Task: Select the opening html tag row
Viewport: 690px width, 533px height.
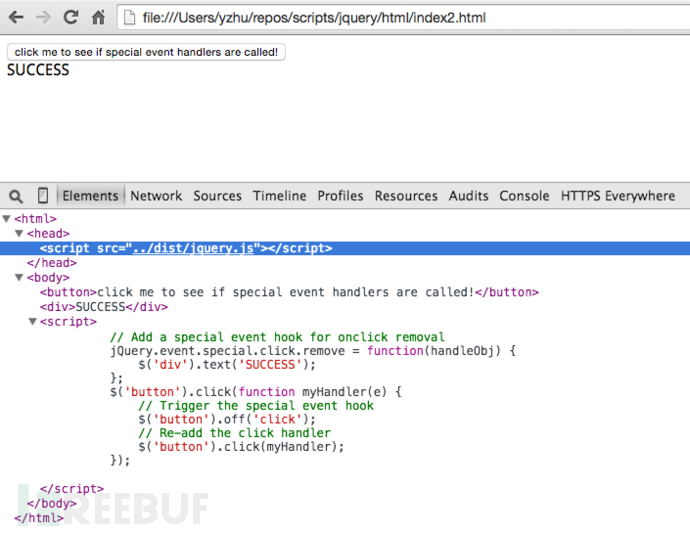Action: (35, 219)
